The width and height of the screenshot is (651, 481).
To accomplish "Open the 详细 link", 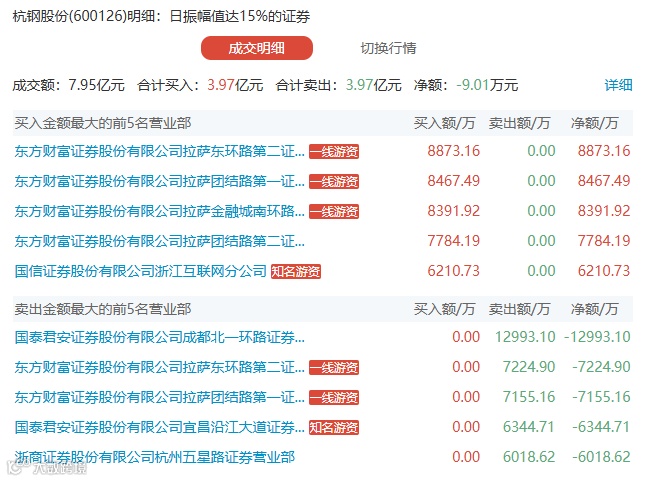I will (x=618, y=85).
